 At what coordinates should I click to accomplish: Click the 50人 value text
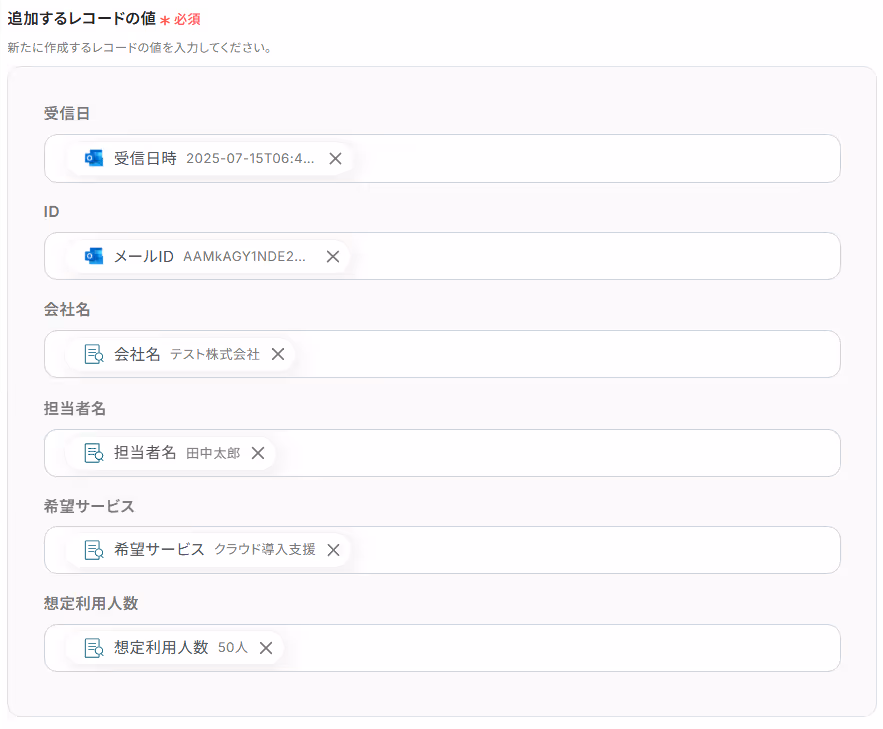[233, 647]
